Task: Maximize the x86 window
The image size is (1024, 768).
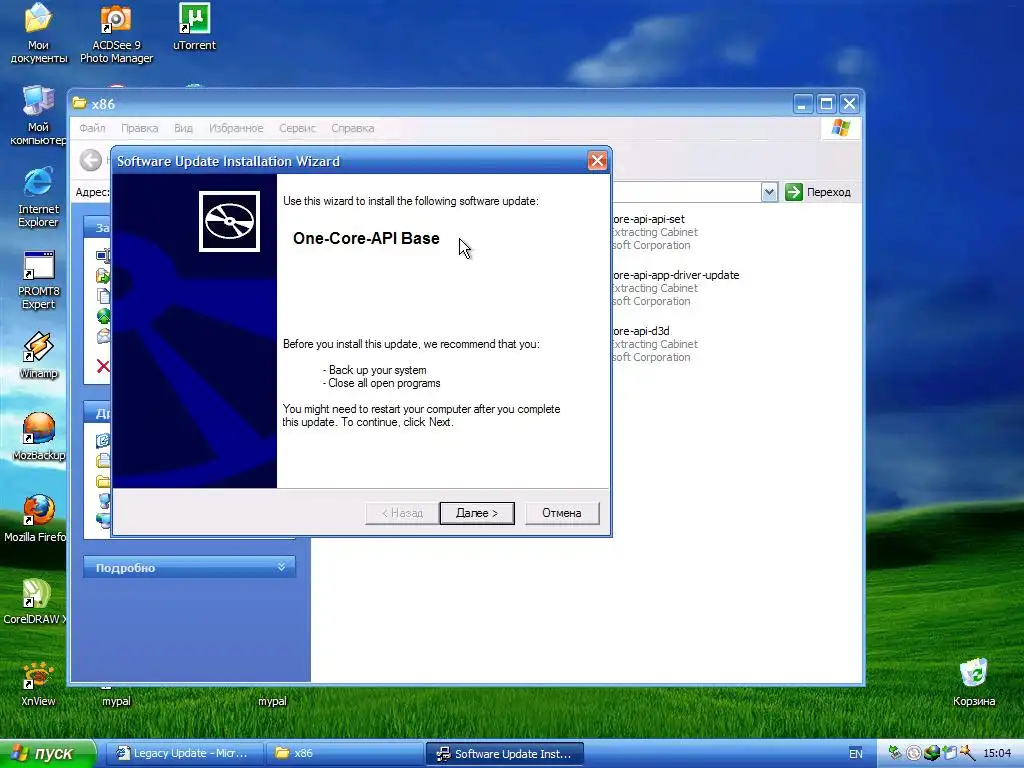Action: 826,104
